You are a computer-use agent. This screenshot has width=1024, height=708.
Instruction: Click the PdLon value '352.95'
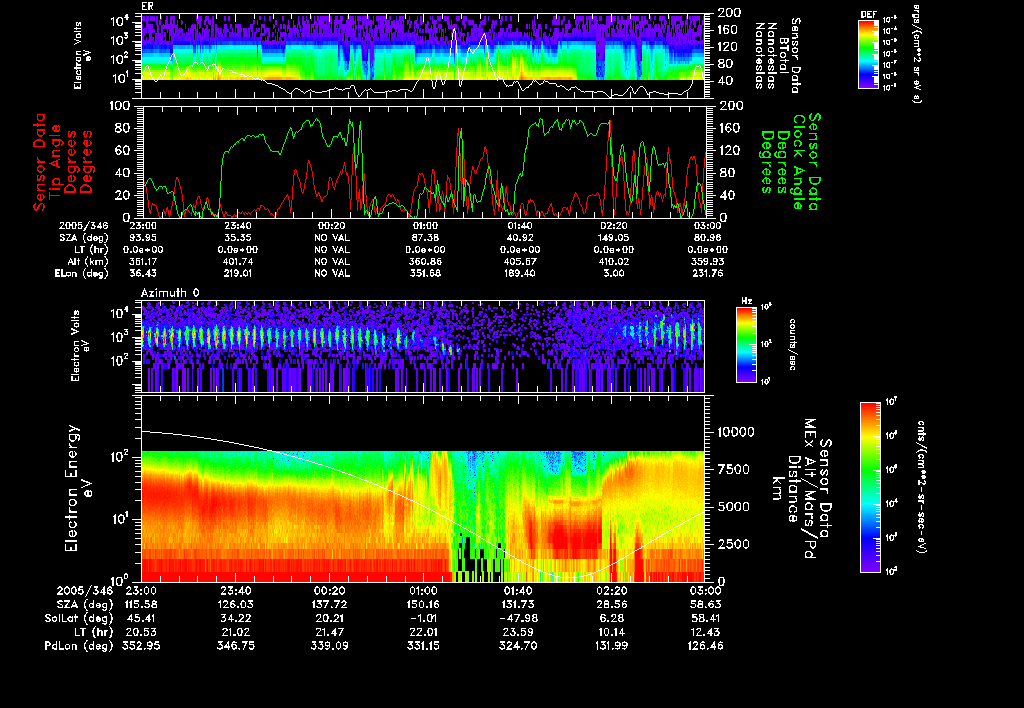click(141, 646)
